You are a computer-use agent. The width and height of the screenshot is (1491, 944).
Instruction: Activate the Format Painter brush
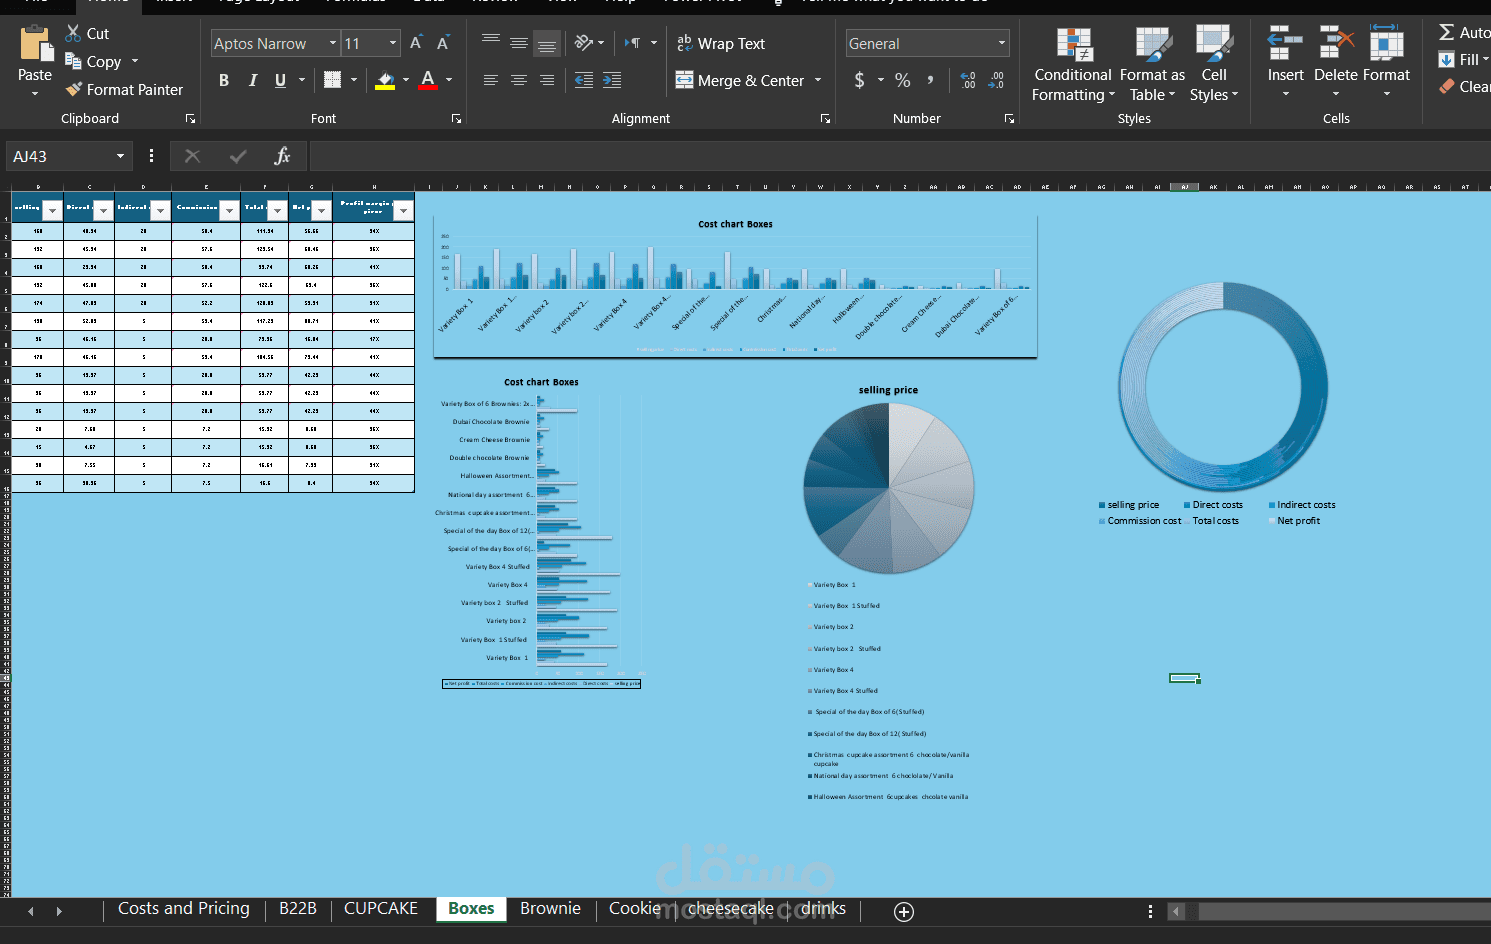coord(73,89)
